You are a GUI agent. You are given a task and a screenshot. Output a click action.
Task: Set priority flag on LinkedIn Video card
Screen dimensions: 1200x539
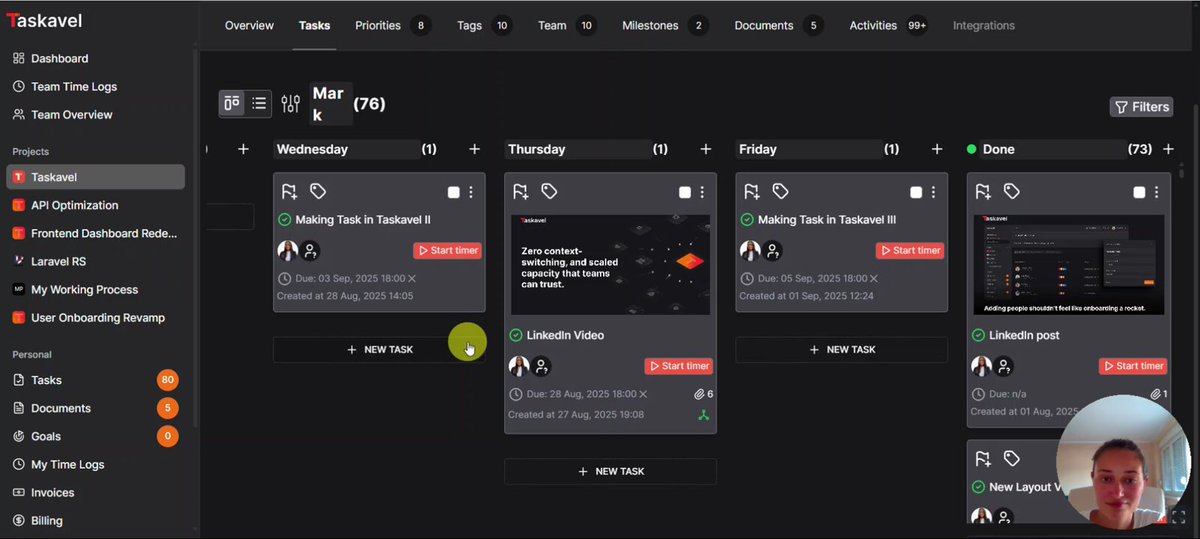pyautogui.click(x=520, y=191)
